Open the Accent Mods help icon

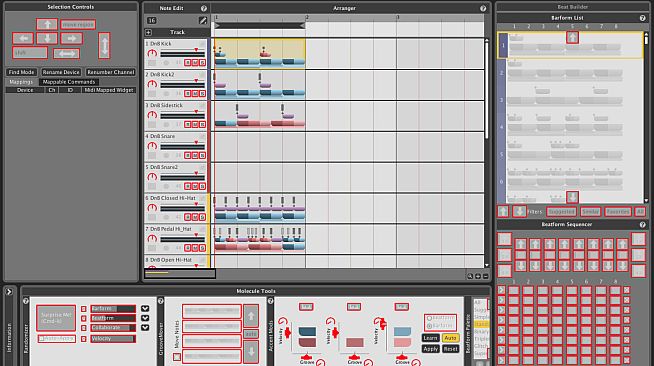click(x=270, y=301)
